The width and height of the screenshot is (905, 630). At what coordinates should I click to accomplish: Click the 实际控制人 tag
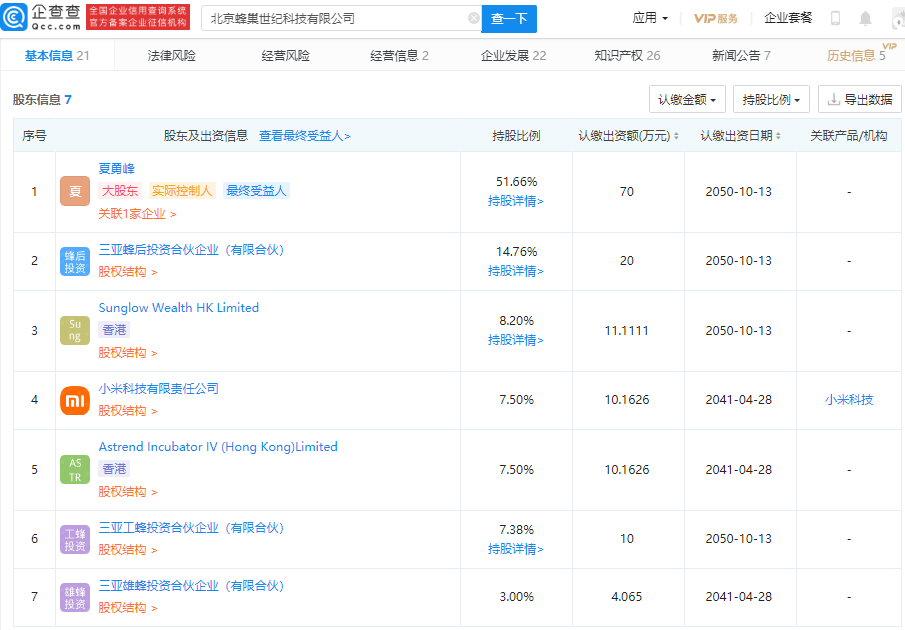182,191
